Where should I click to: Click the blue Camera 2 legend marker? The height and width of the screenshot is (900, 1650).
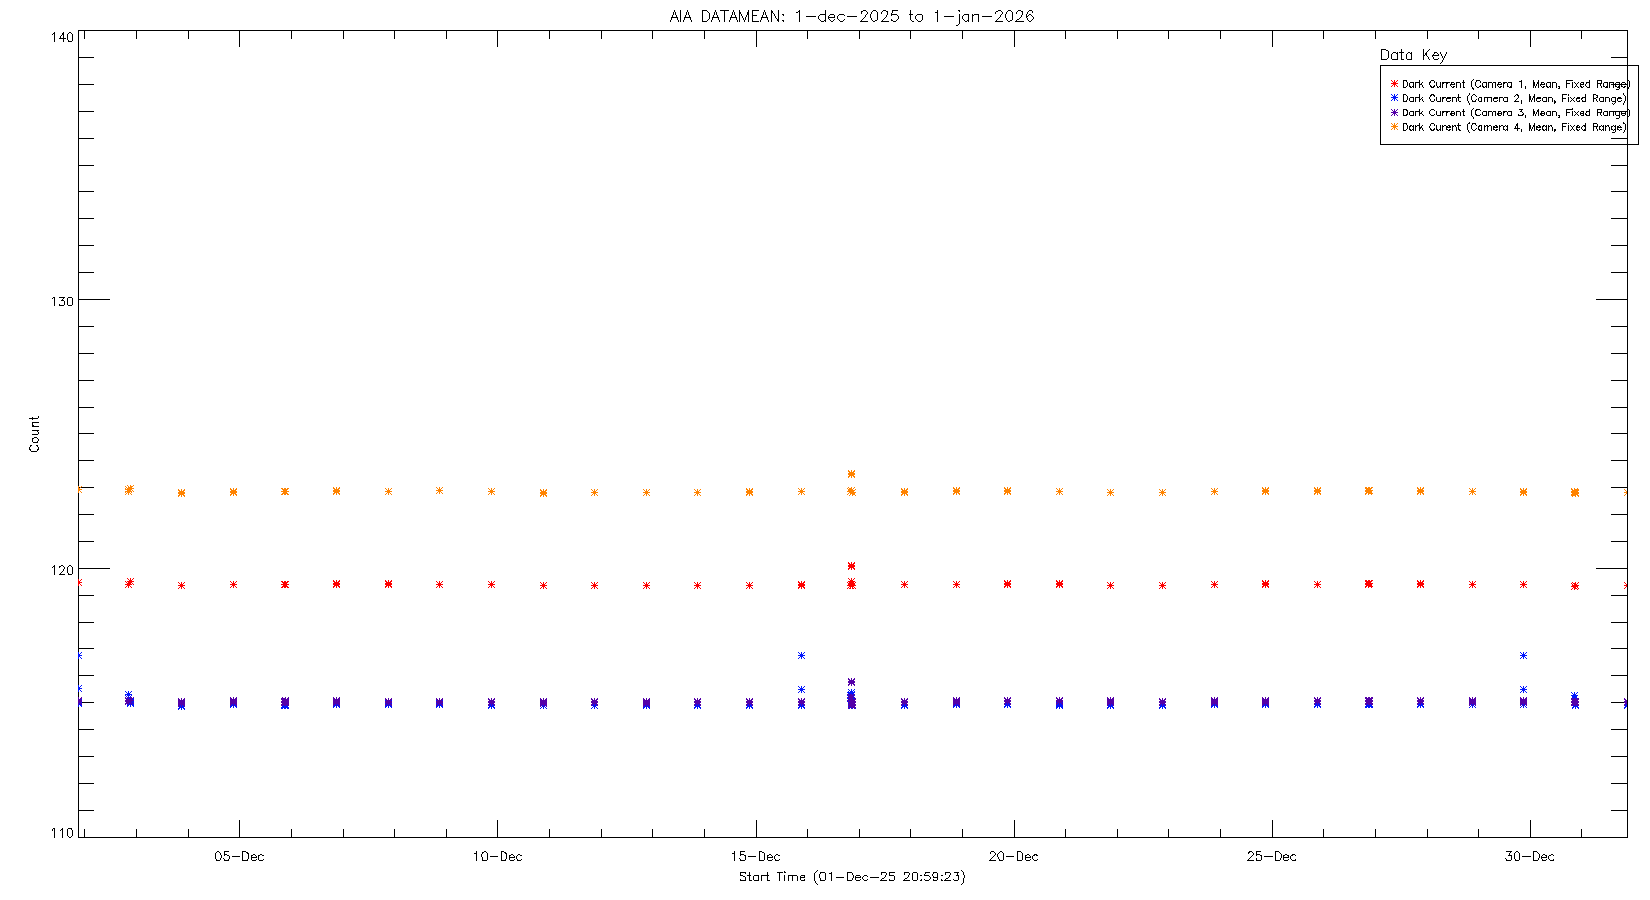1394,98
